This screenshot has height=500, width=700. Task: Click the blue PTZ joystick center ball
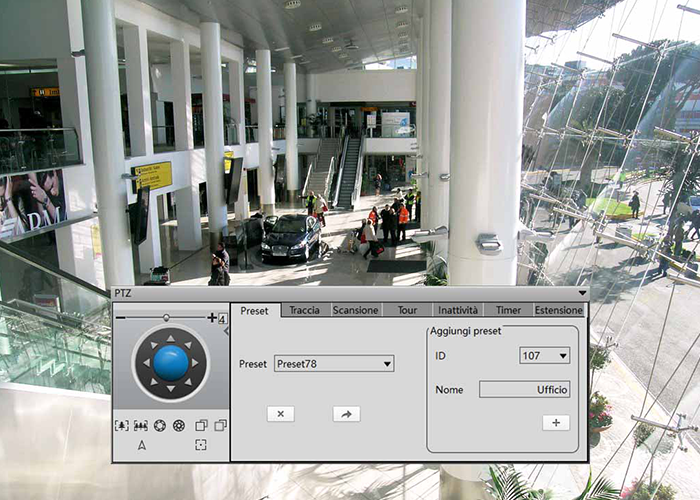pos(171,363)
